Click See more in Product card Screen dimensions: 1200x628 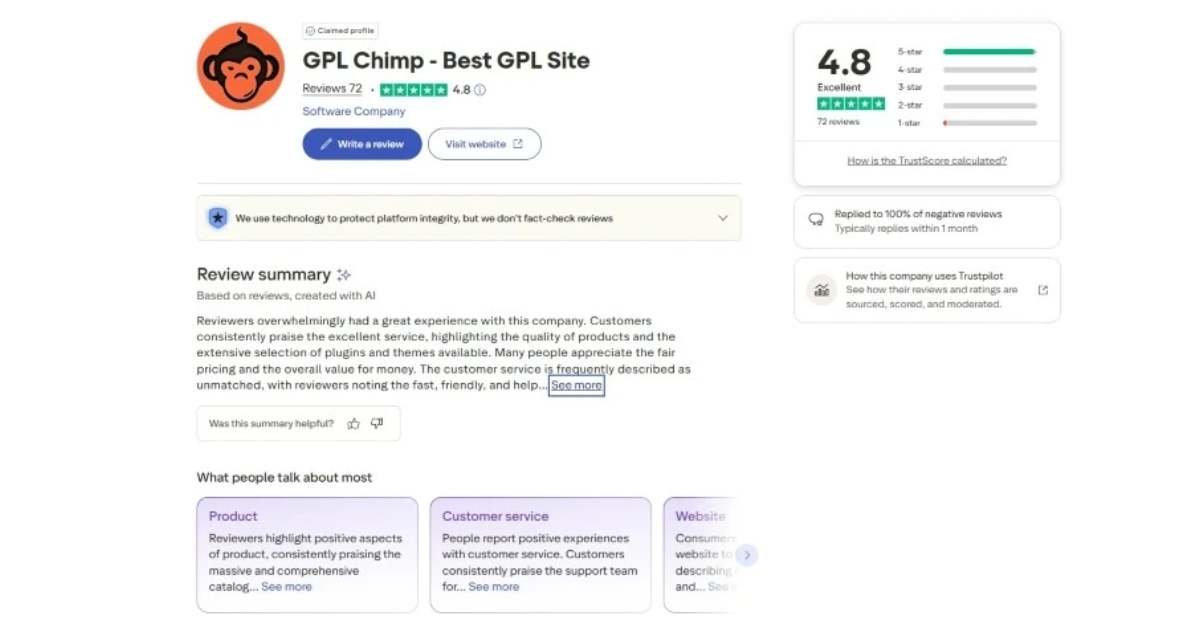pyautogui.click(x=287, y=587)
